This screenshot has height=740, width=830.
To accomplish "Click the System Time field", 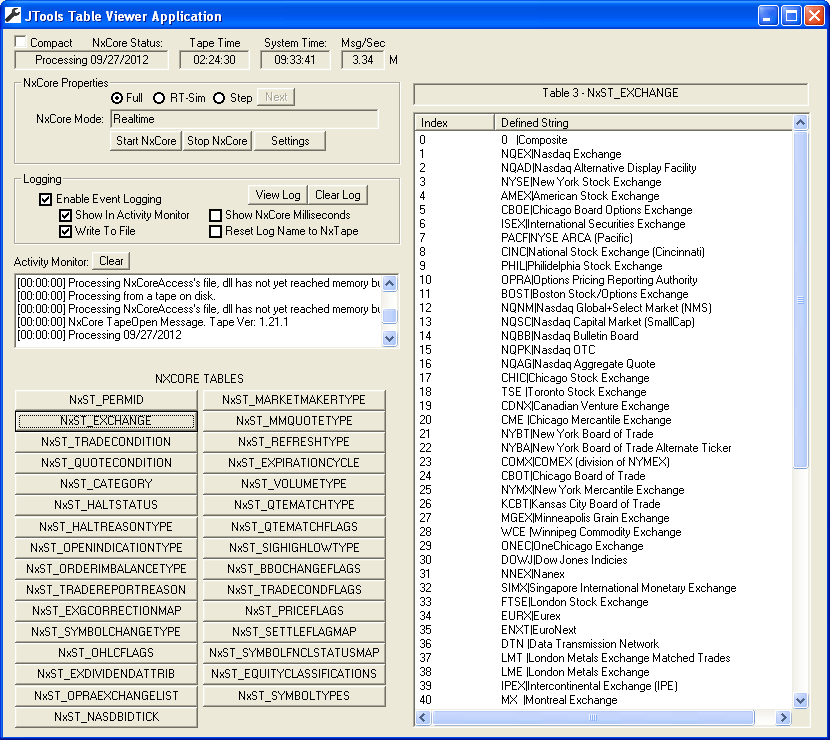I will (x=295, y=60).
